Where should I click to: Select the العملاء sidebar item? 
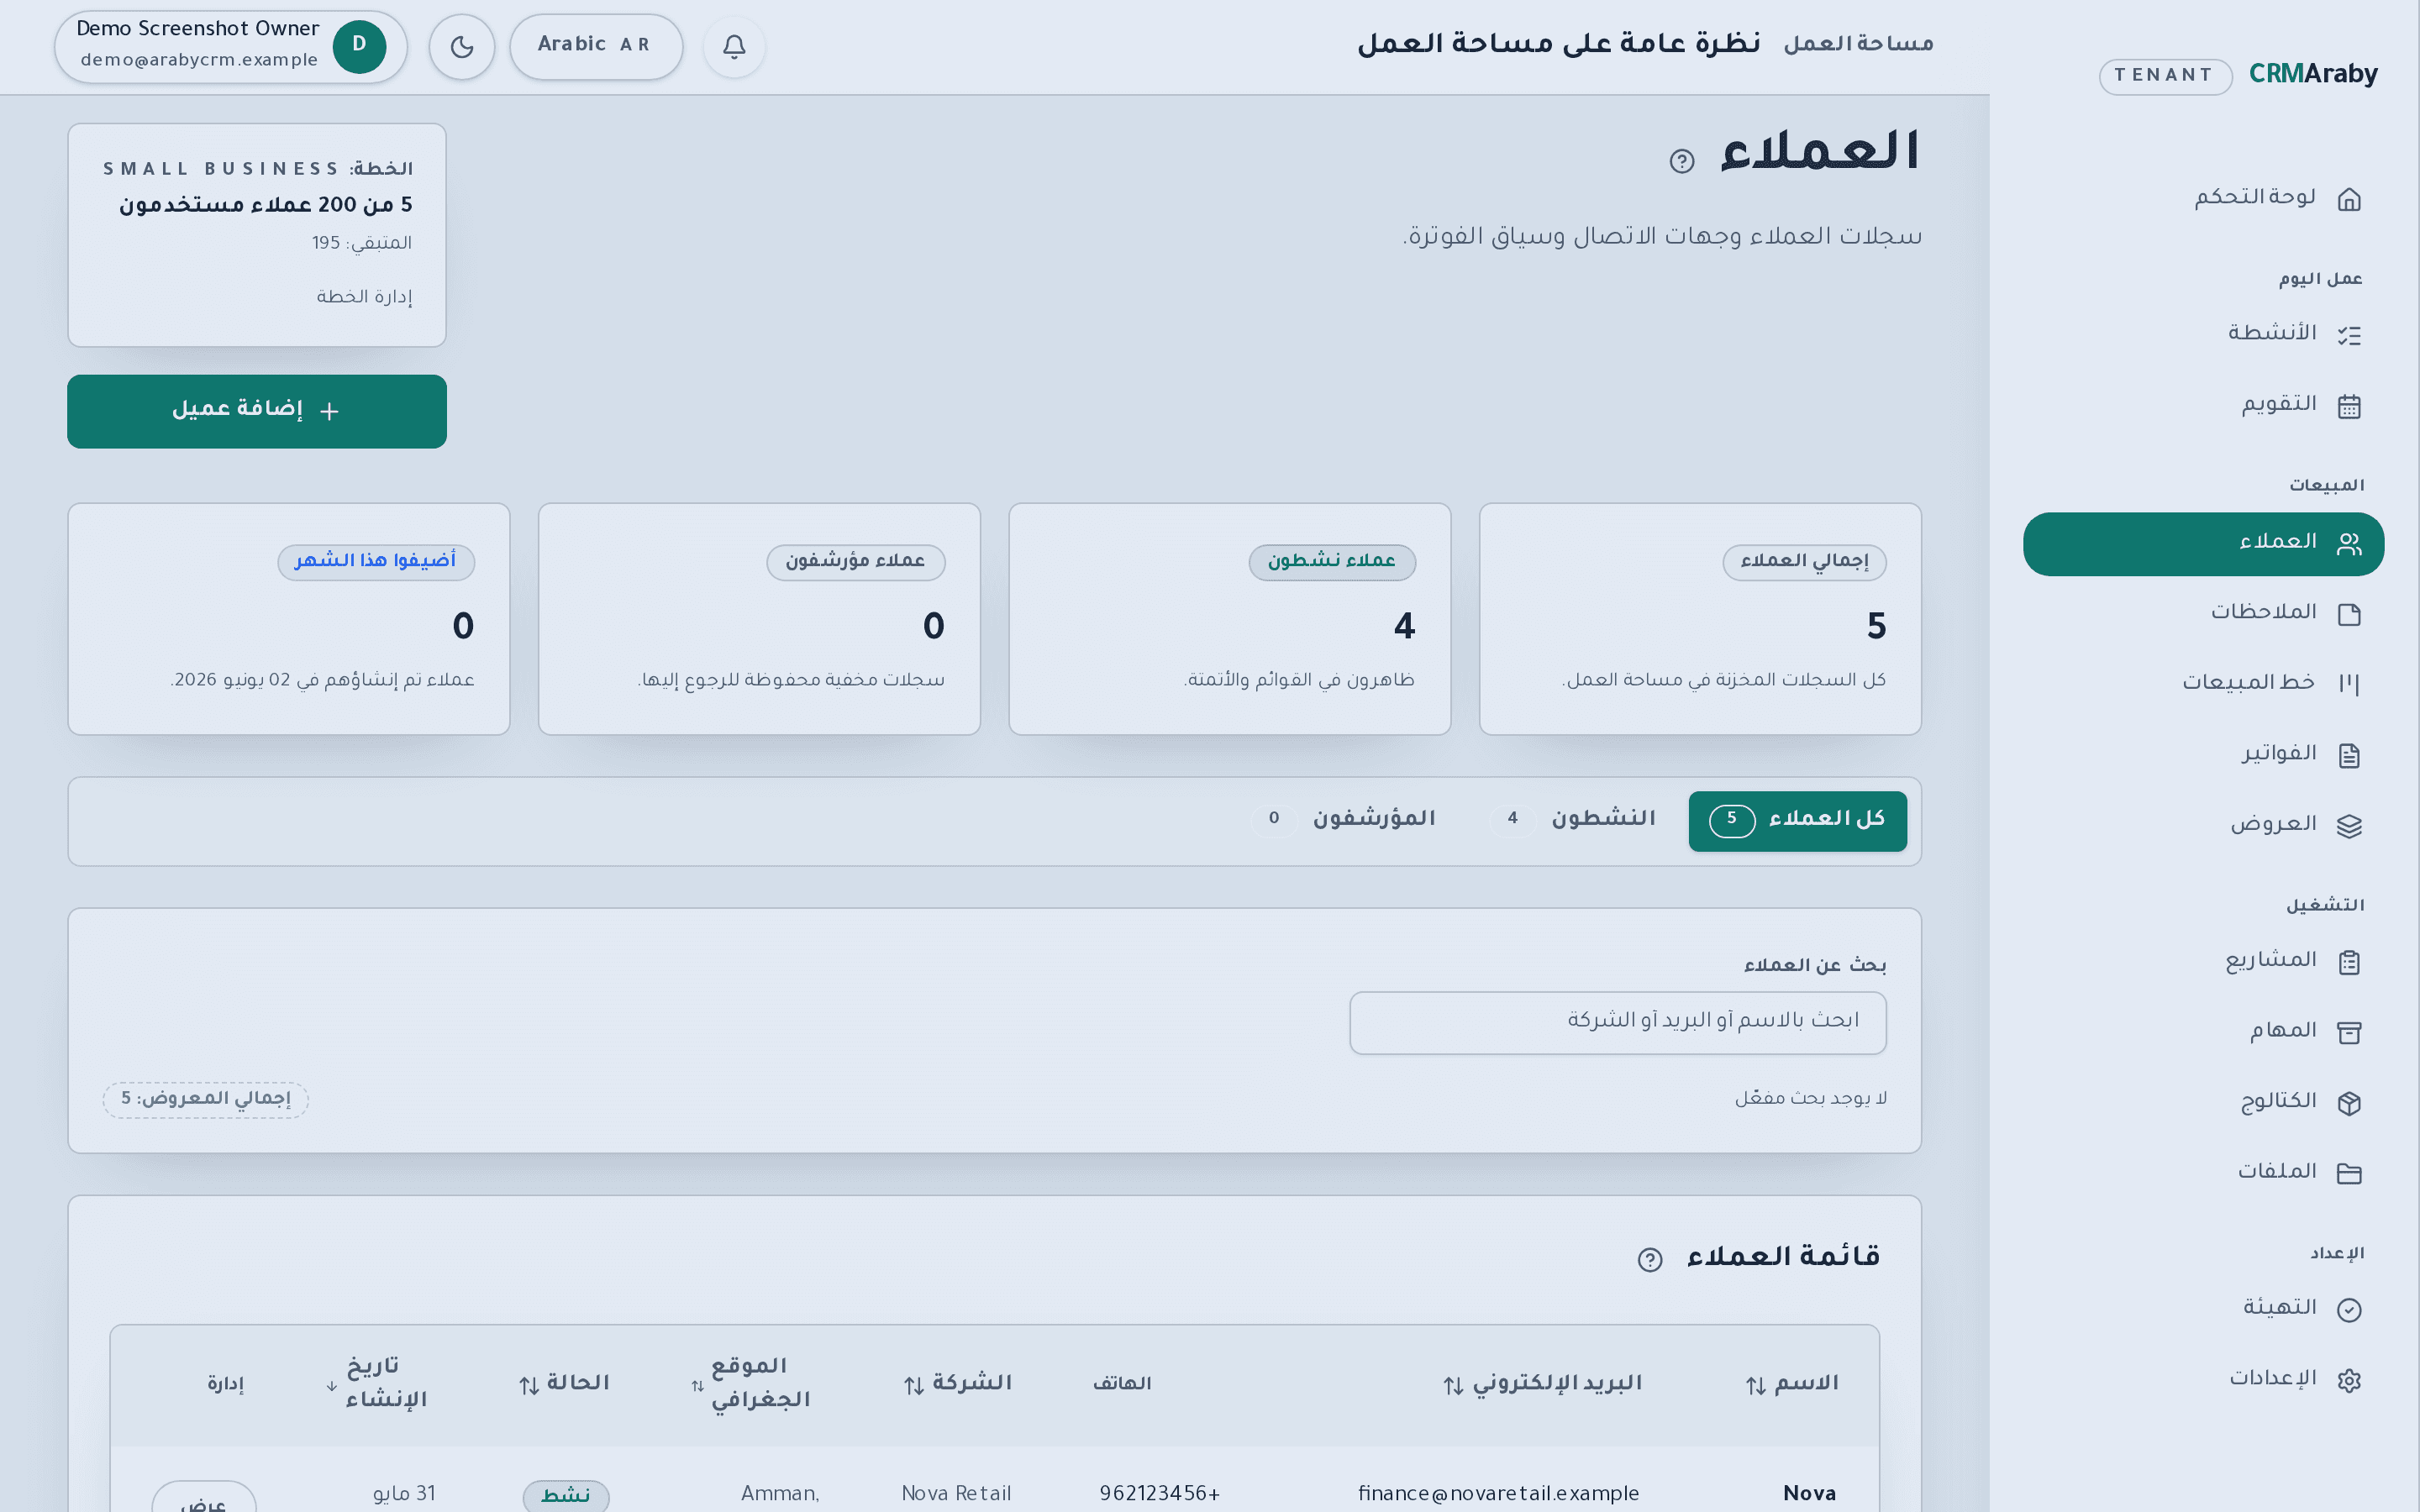[2203, 544]
